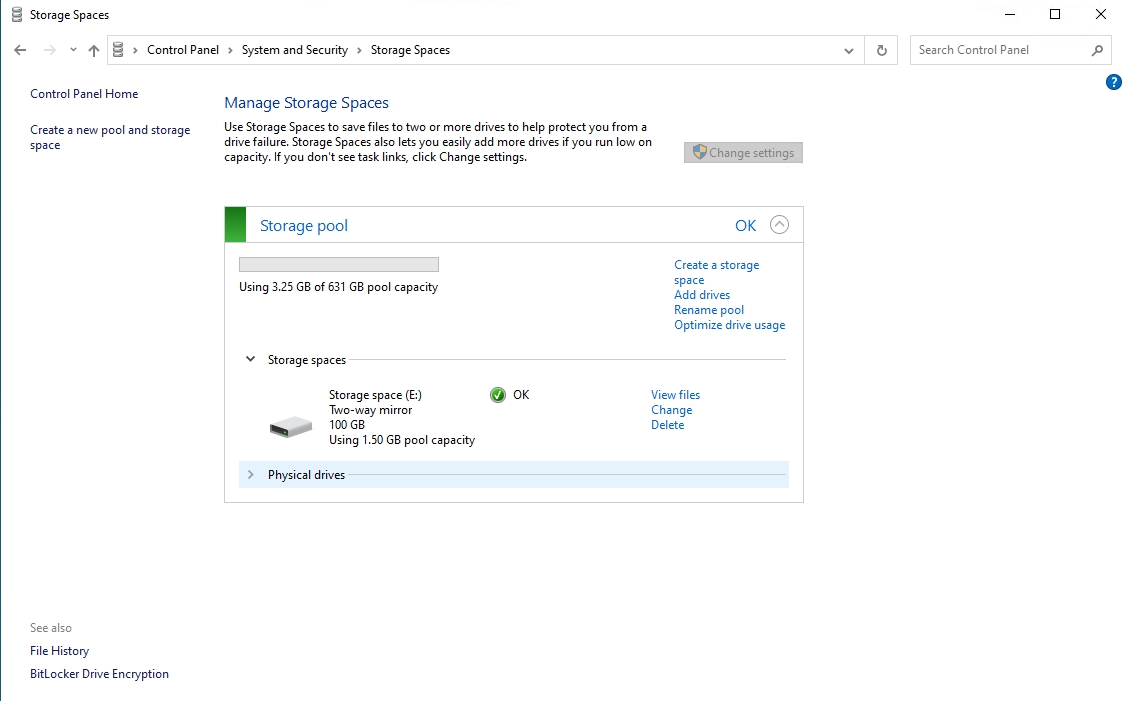Click the up one level arrow
This screenshot has width=1124, height=701.
[x=93, y=49]
